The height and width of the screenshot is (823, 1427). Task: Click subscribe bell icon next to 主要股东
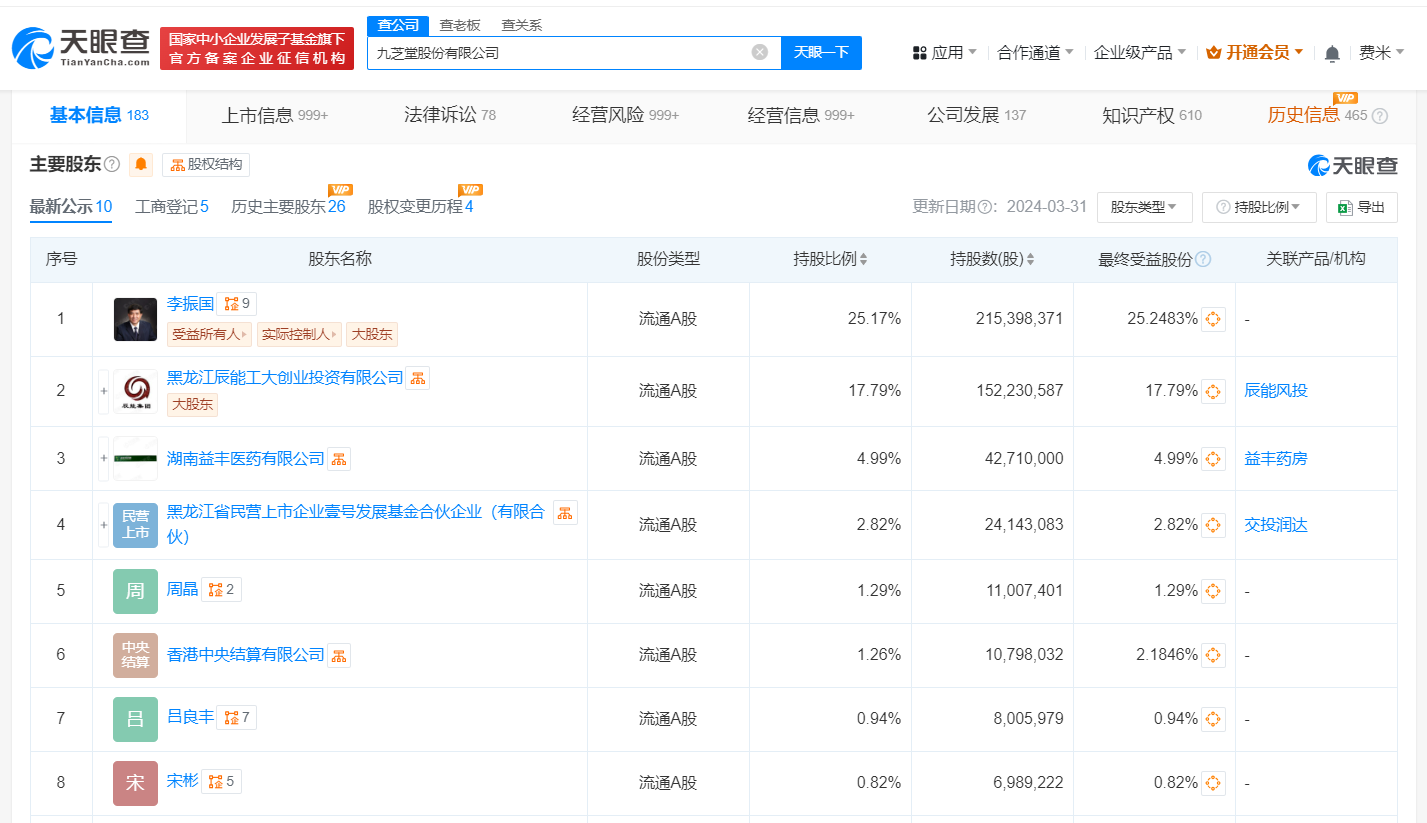140,164
